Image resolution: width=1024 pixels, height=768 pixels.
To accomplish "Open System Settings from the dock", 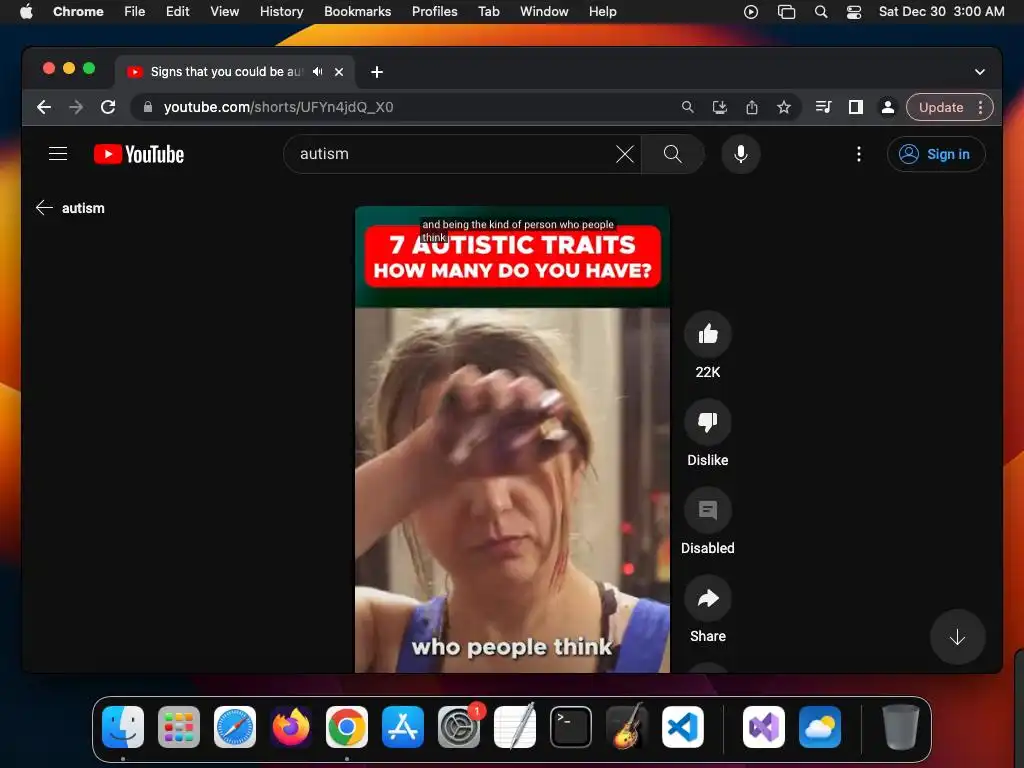I will click(x=458, y=727).
